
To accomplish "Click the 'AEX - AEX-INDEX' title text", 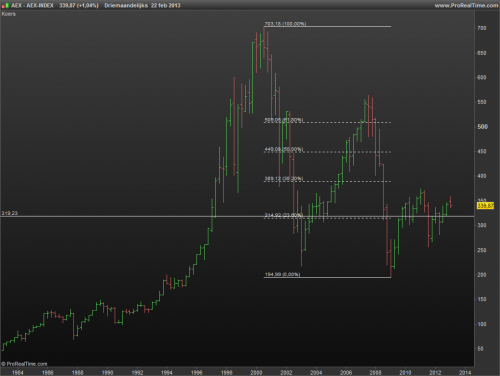I will coord(32,5).
